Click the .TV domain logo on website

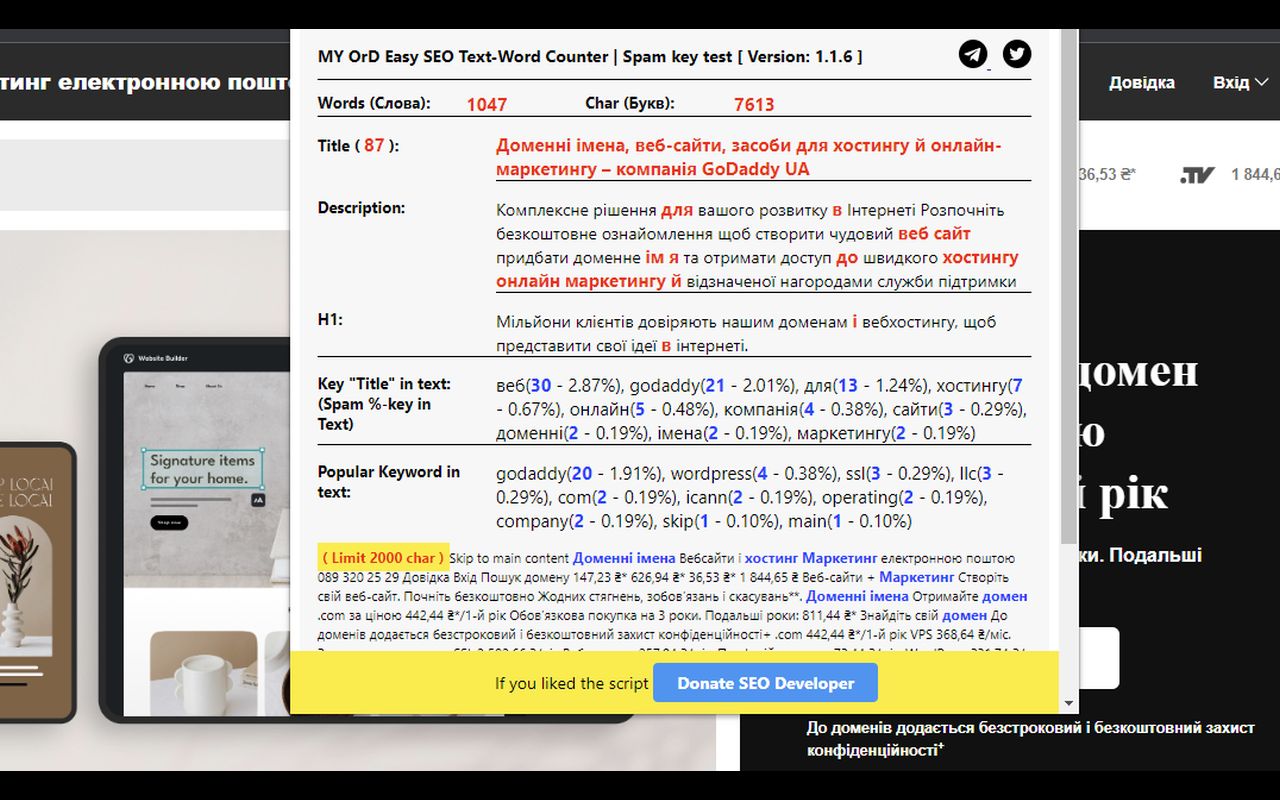[x=1197, y=175]
